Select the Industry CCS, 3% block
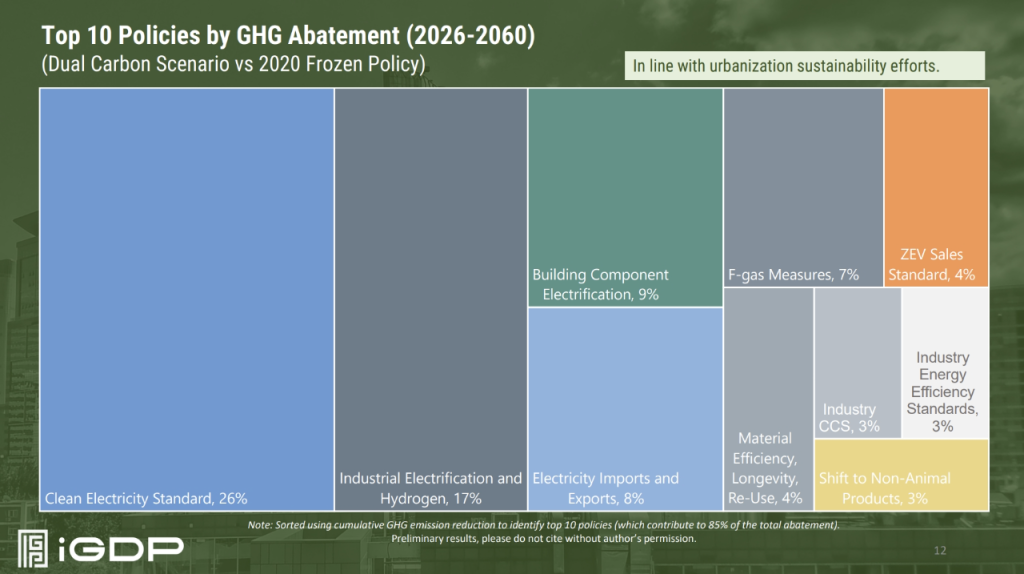Viewport: 1024px width, 574px height. click(857, 363)
